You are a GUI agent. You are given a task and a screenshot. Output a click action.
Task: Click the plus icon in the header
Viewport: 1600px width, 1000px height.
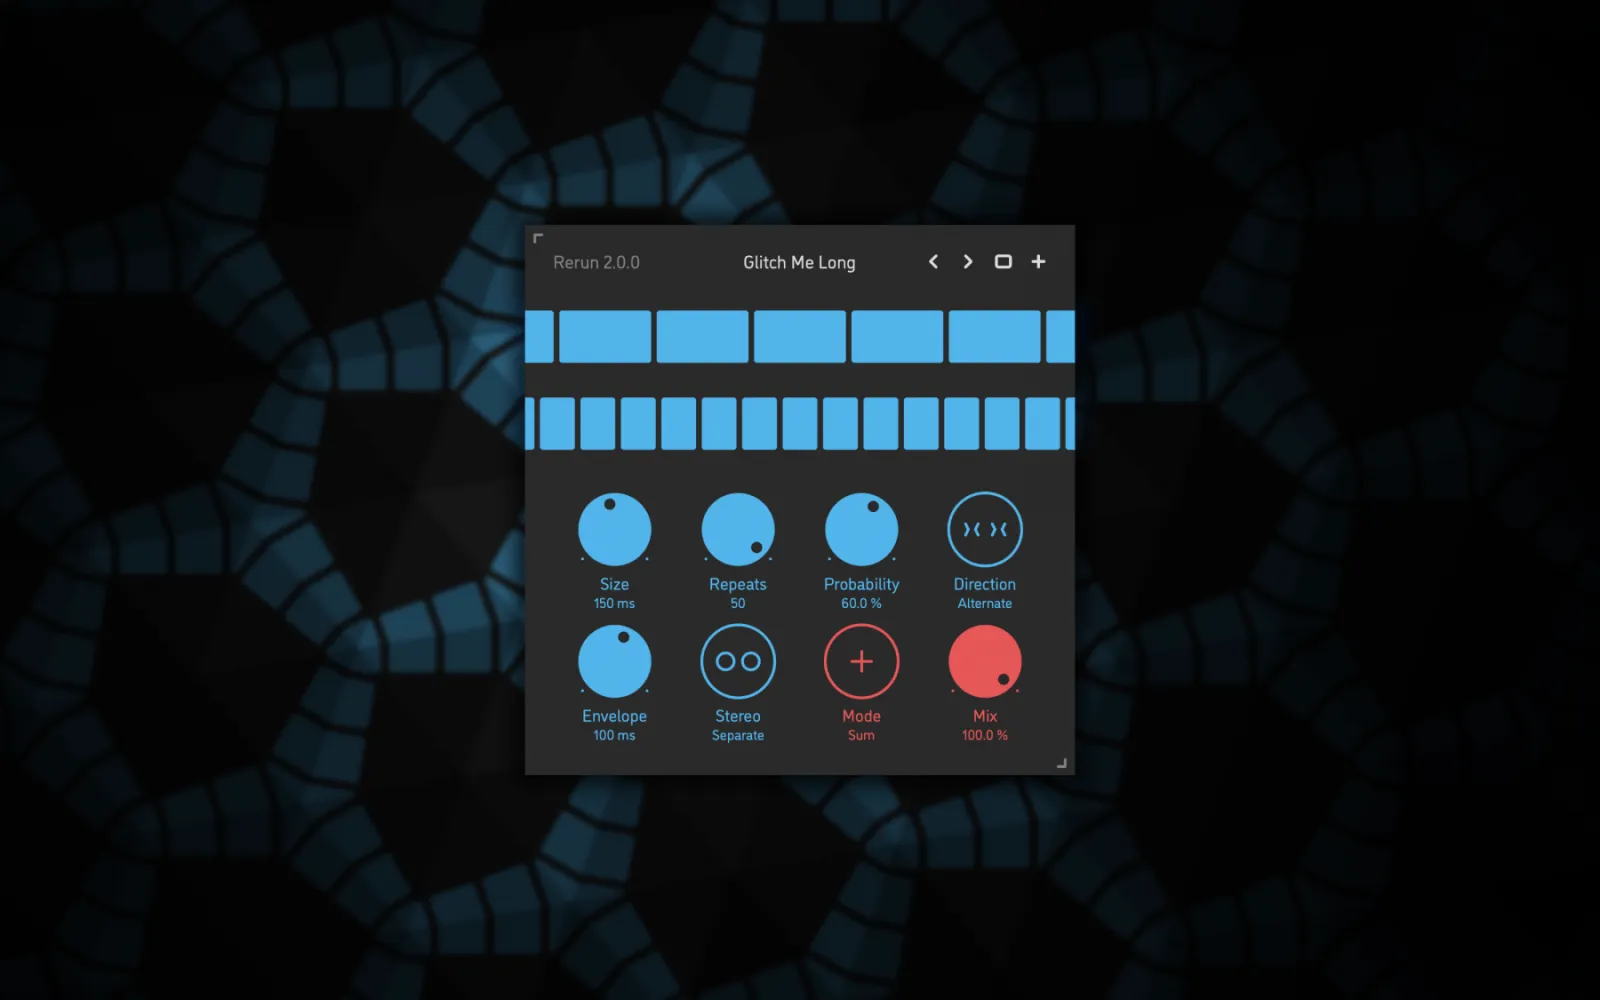(x=1038, y=262)
